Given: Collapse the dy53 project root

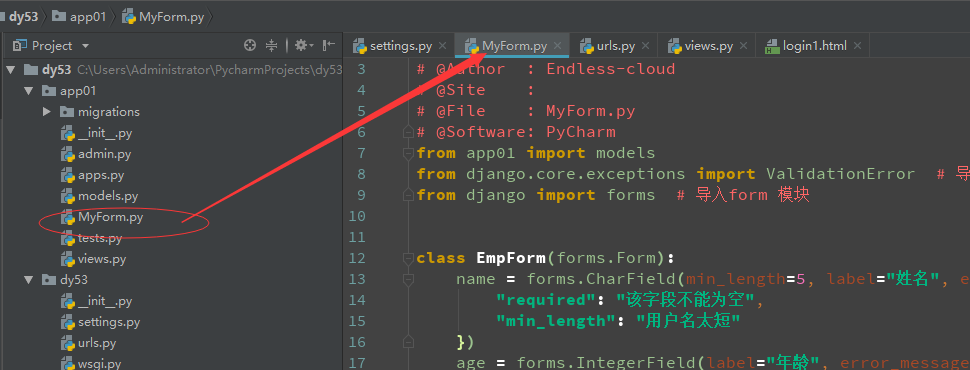Looking at the screenshot, I should click(10, 69).
